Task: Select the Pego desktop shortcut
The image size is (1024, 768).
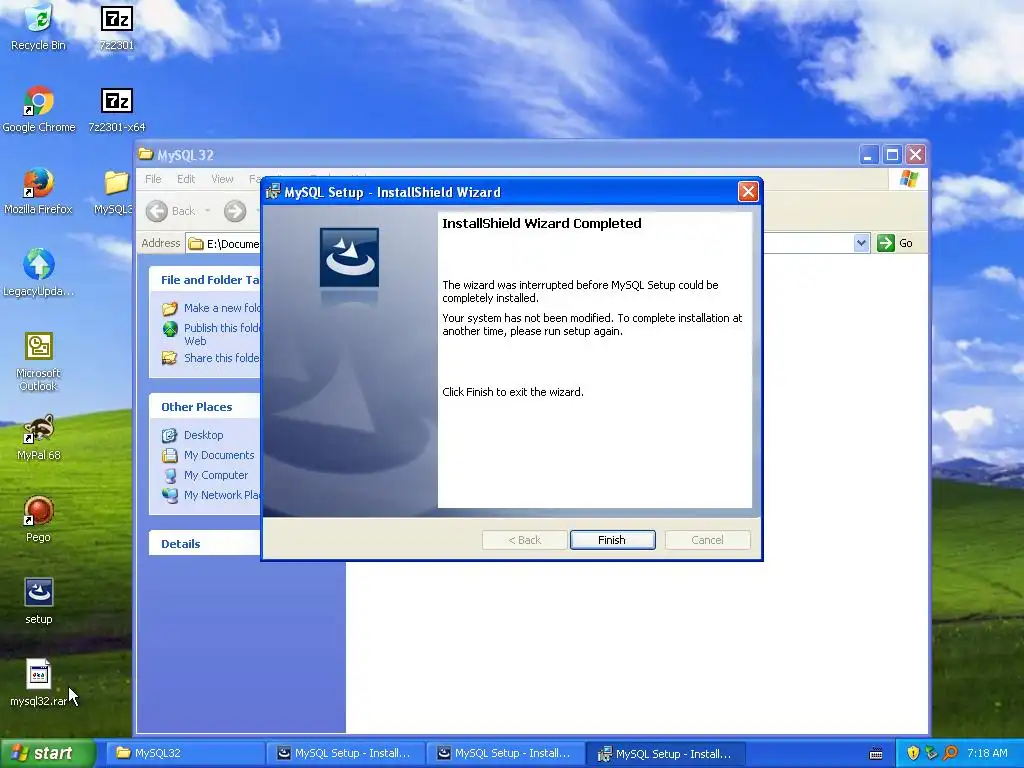Action: coord(39,519)
